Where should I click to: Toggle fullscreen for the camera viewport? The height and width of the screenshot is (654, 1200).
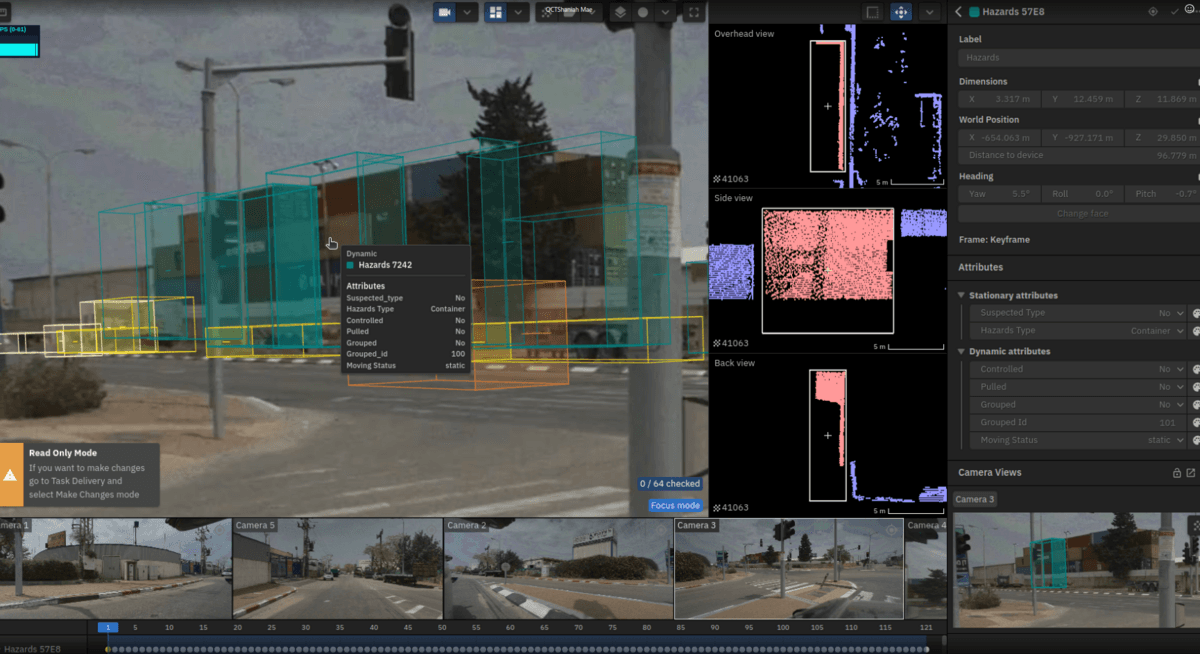click(x=694, y=12)
